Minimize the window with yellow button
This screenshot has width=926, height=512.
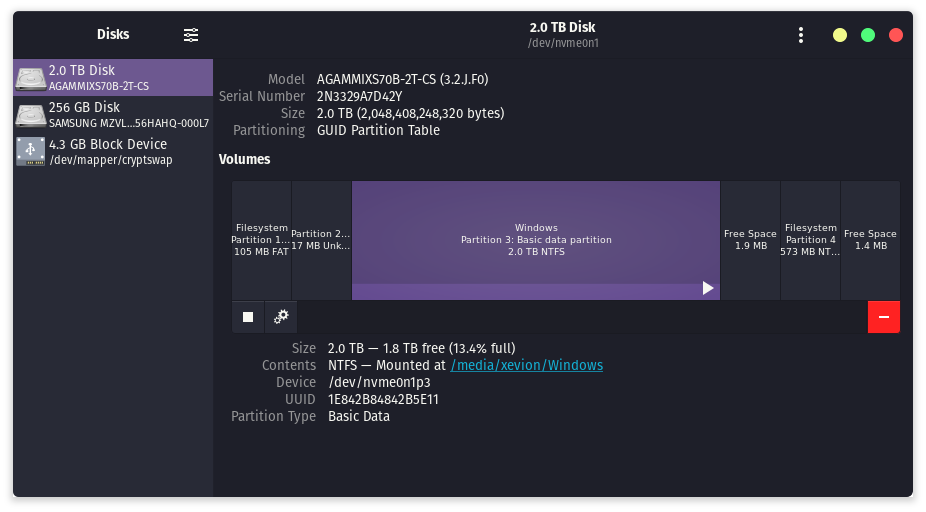(840, 35)
